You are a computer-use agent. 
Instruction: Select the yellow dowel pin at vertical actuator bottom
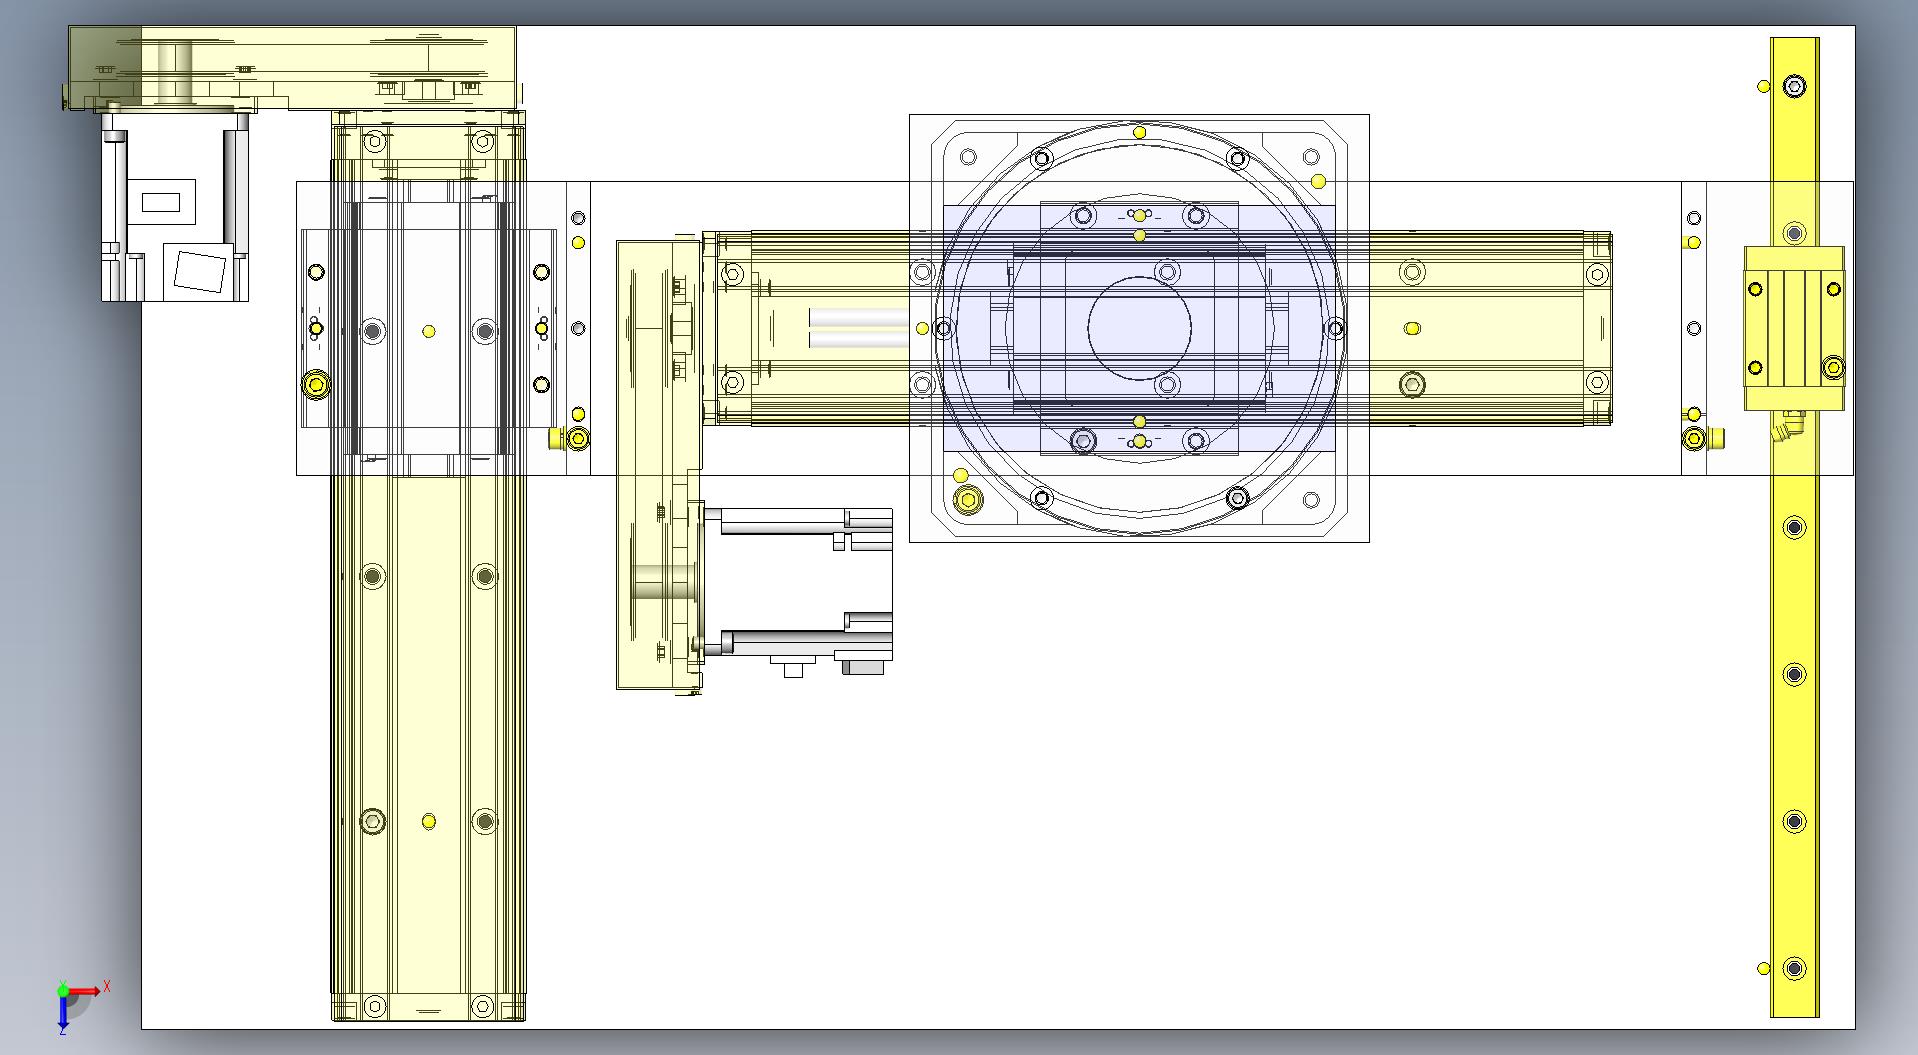(x=429, y=822)
